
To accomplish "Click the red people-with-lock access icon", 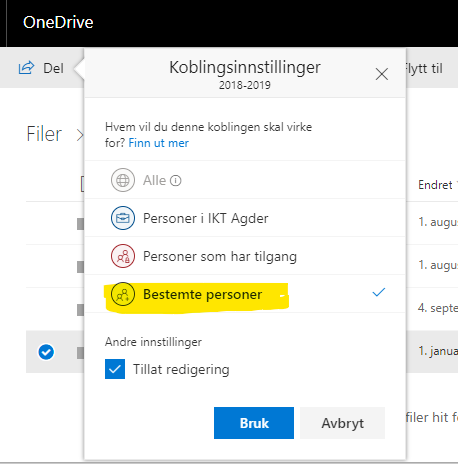I will pos(123,256).
